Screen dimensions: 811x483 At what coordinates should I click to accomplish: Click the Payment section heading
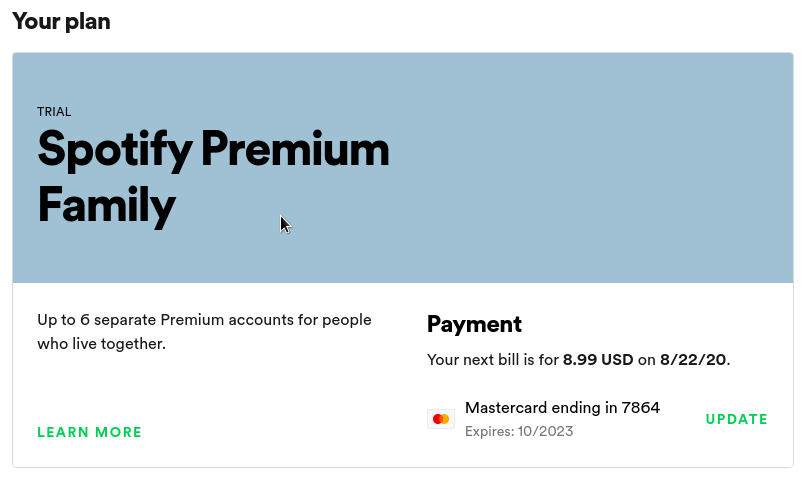tap(474, 325)
